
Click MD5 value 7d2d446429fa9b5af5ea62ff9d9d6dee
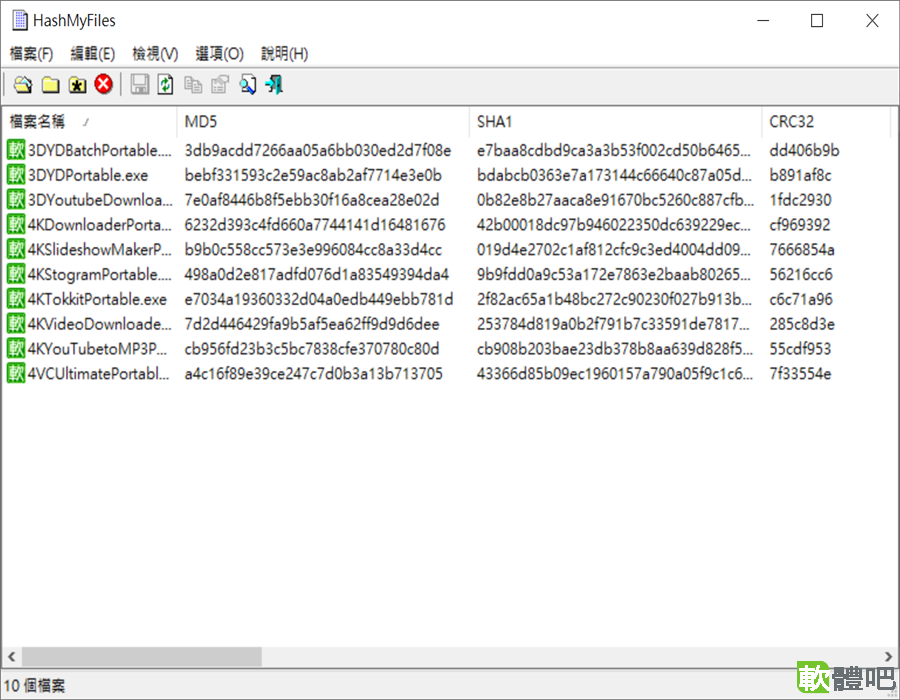click(x=312, y=324)
